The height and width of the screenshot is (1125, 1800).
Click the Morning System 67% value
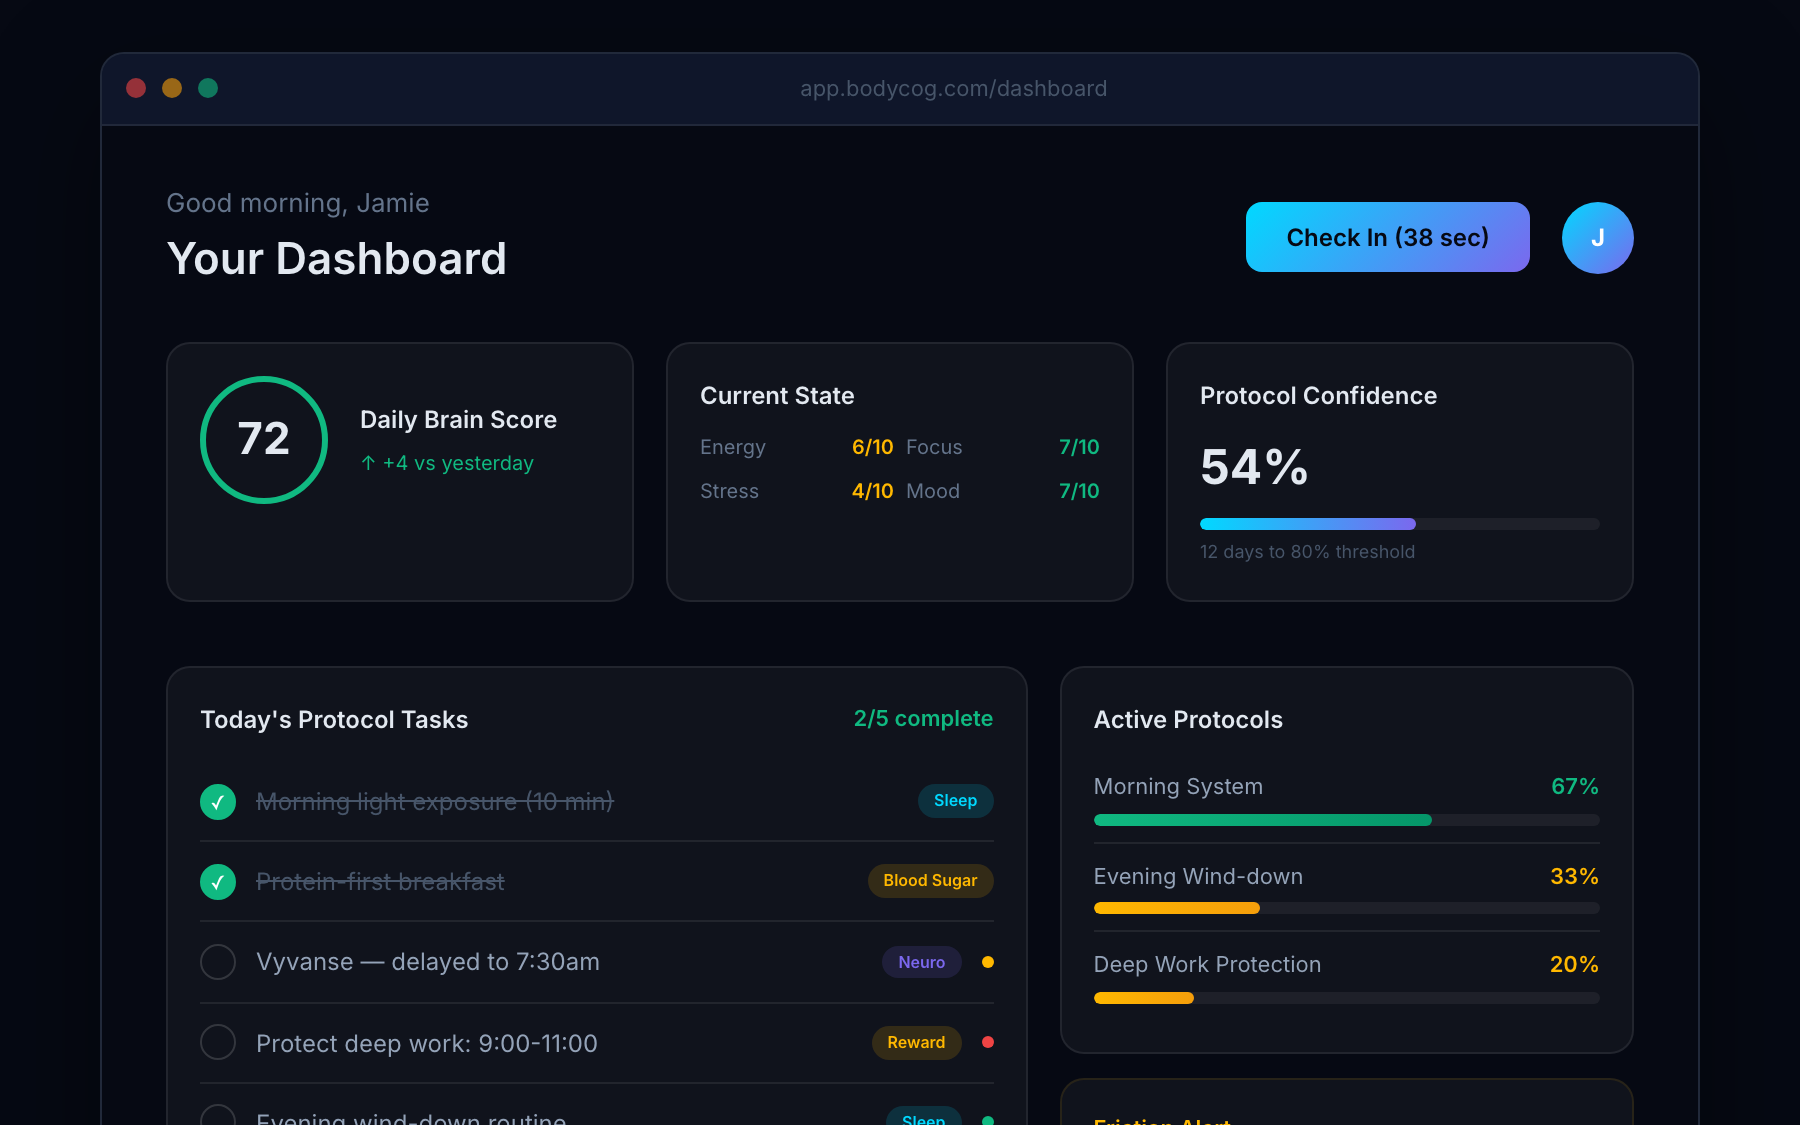click(x=1574, y=786)
